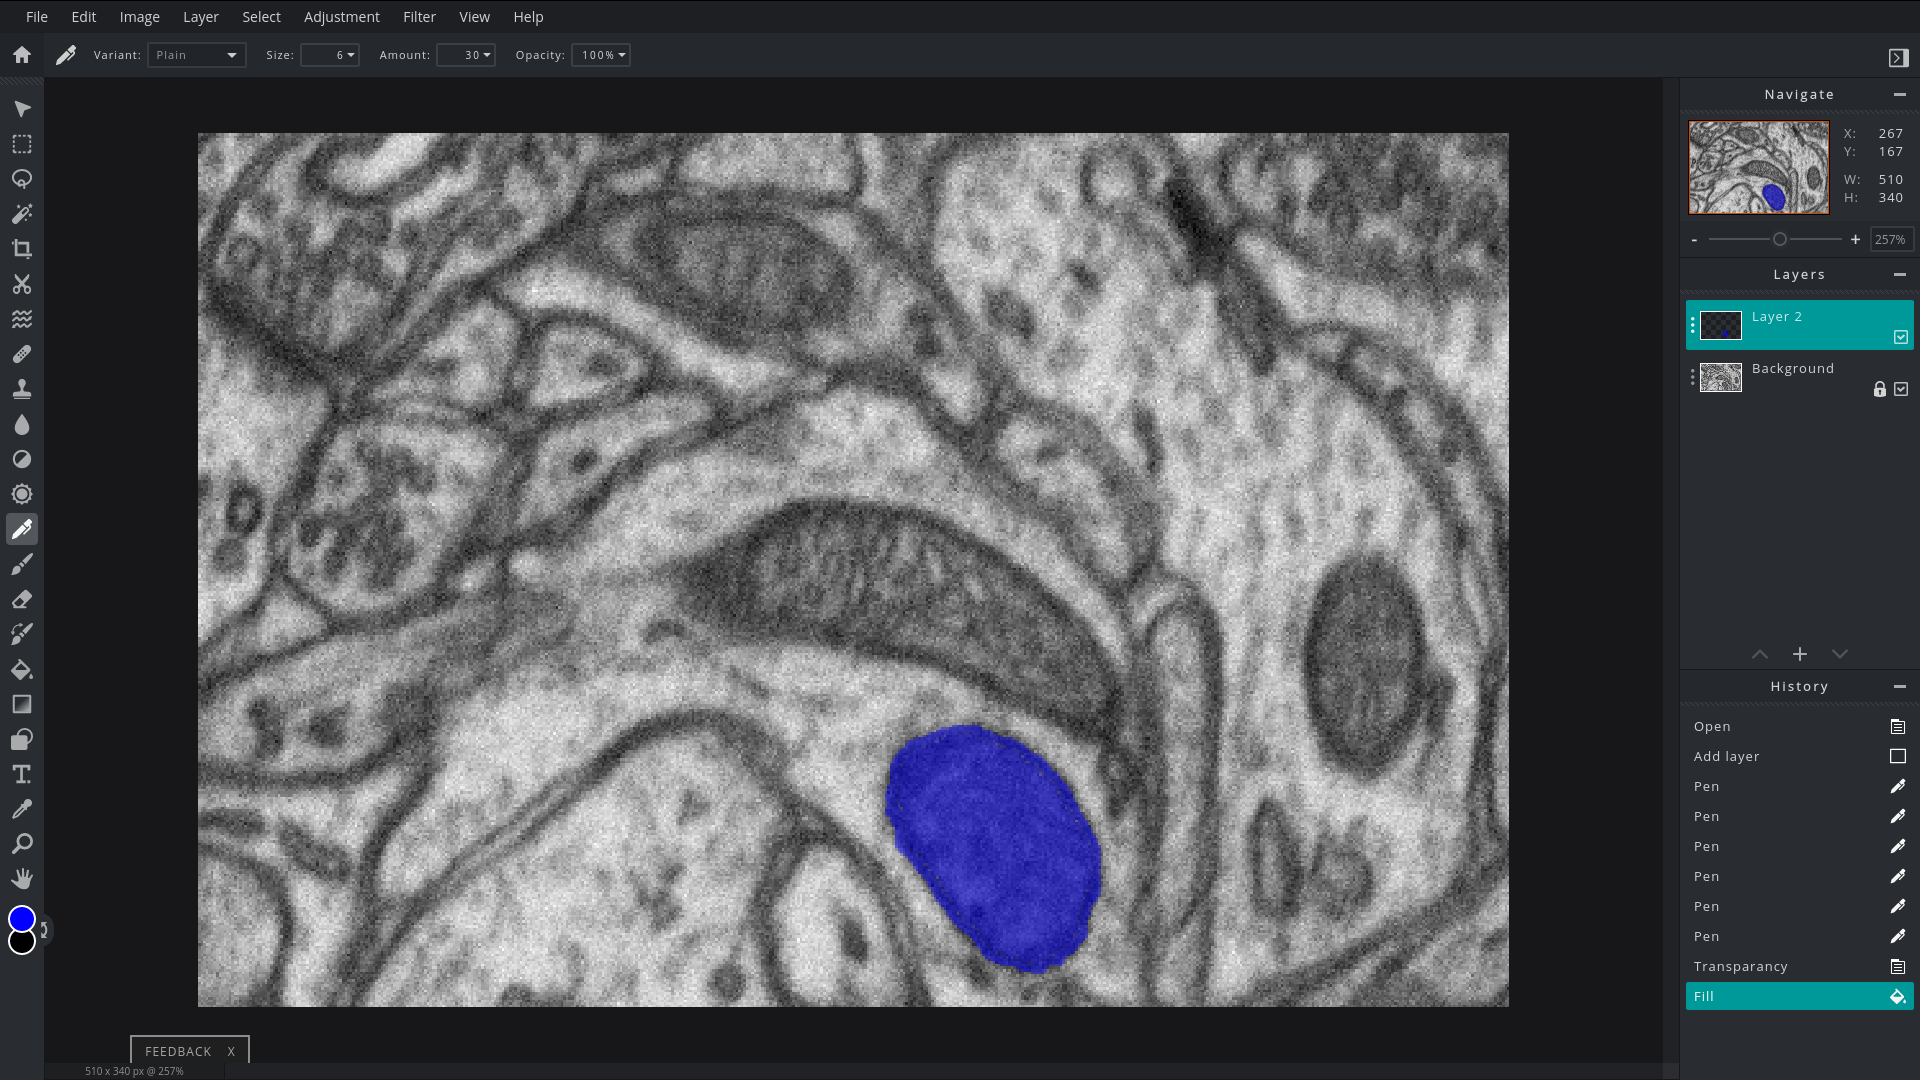The image size is (1920, 1080).
Task: Select the Eyedropper color picker tool
Action: point(22,809)
